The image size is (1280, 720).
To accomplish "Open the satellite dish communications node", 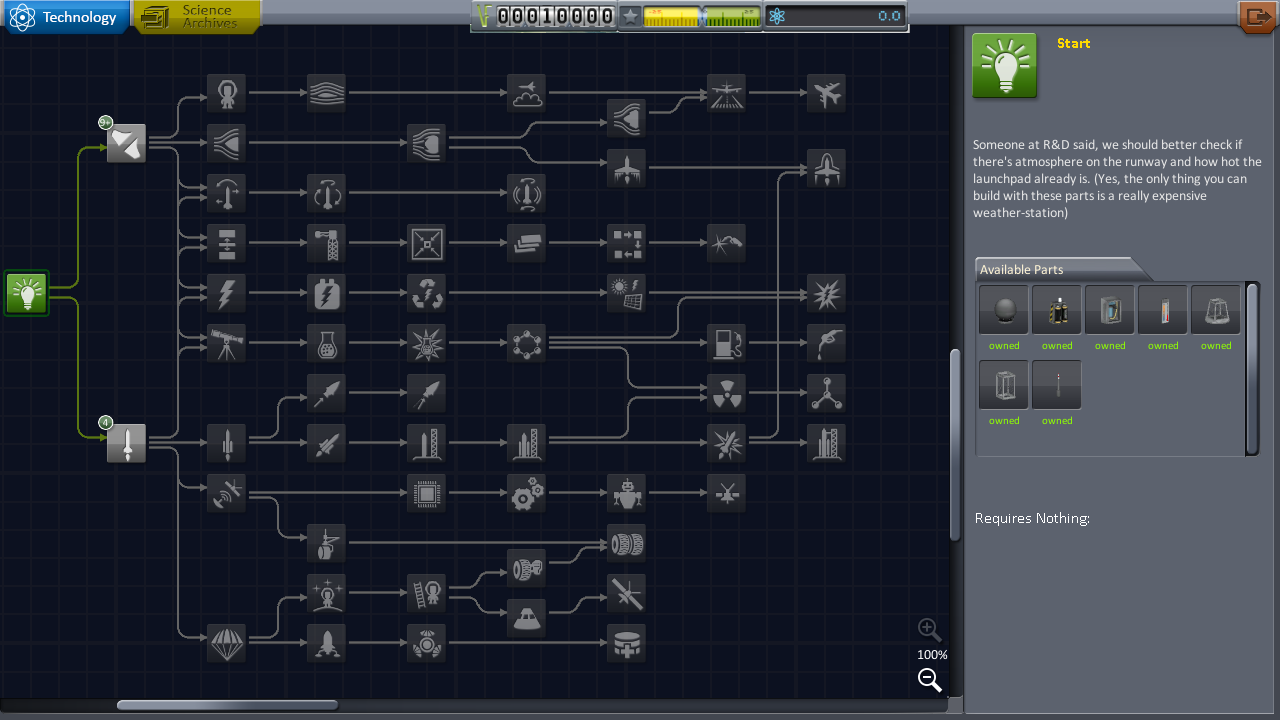I will pyautogui.click(x=226, y=493).
